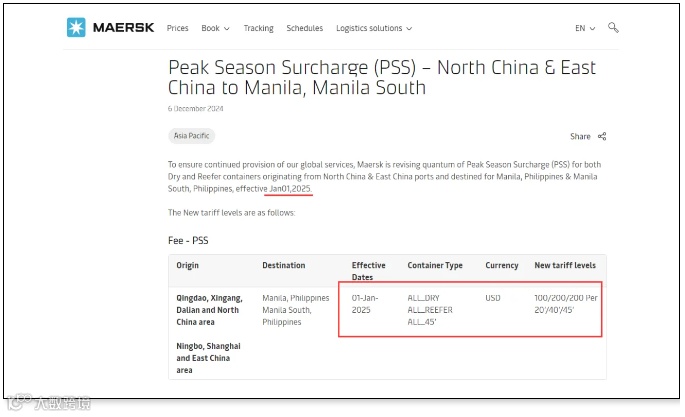The image size is (685, 417).
Task: Click the USD currency cell
Action: 493,298
